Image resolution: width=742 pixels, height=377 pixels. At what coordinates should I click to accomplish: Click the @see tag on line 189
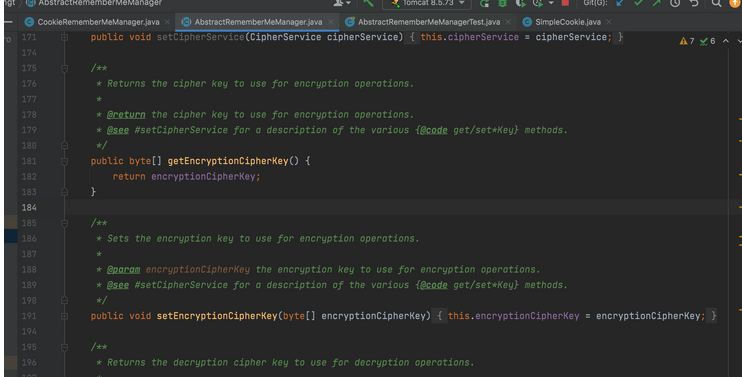[118, 285]
